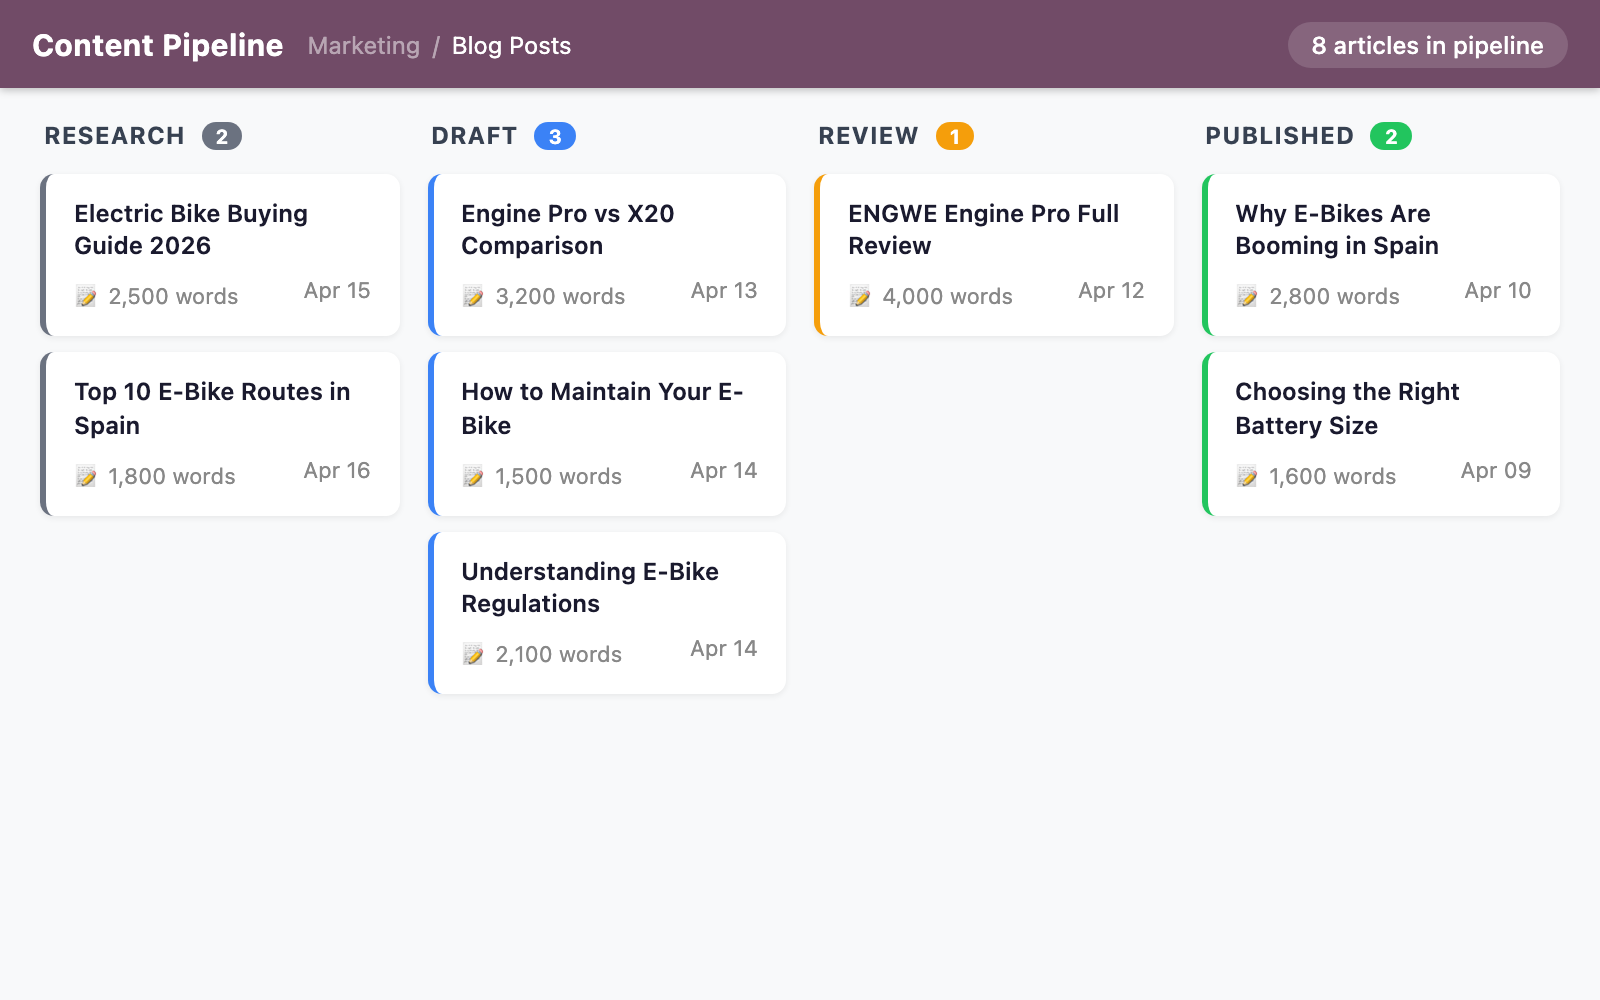Screen dimensions: 1600x1000
Task: Select the Blog Posts breadcrumb item
Action: [x=511, y=46]
